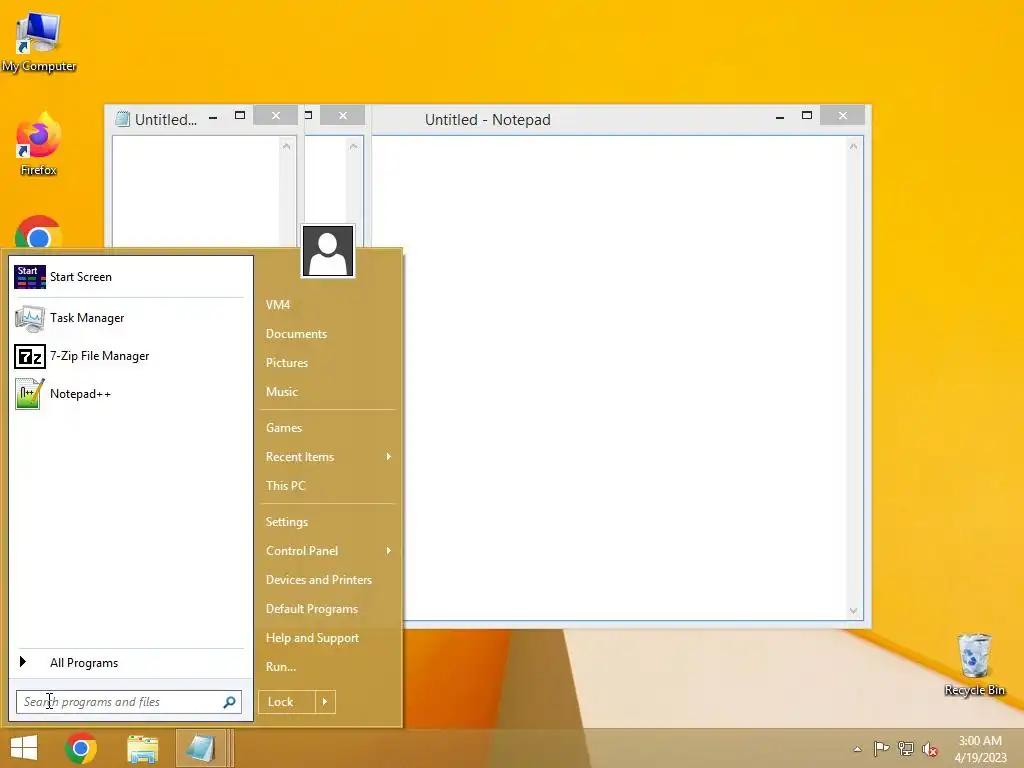Viewport: 1024px width, 768px height.
Task: Open the My Computer desktop shortcut
Action: pyautogui.click(x=39, y=40)
